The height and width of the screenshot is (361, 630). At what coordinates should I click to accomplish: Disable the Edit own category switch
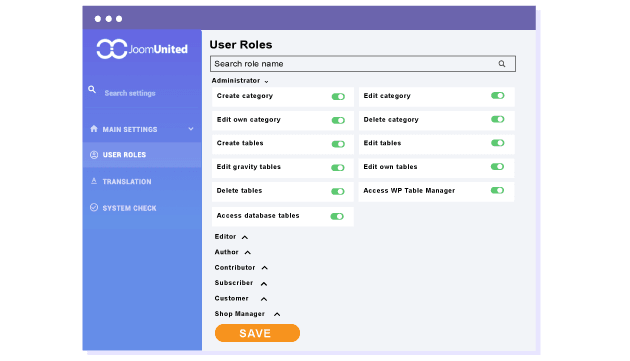338,120
